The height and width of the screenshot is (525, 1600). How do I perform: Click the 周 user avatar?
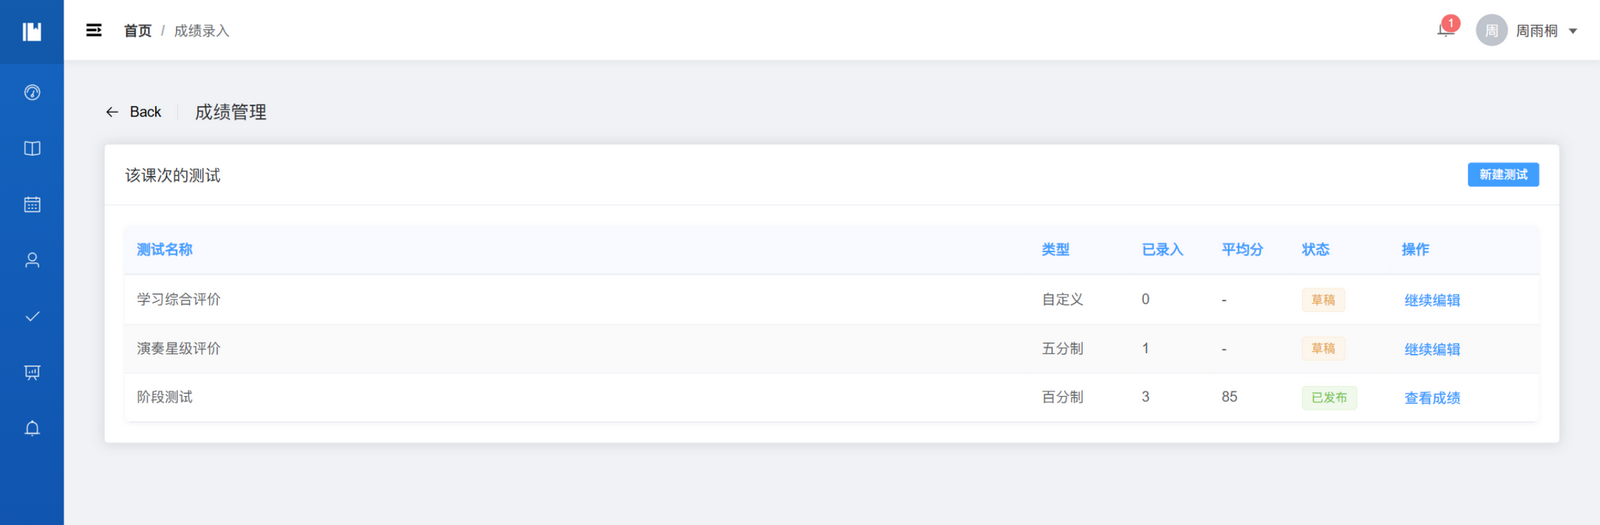point(1491,31)
